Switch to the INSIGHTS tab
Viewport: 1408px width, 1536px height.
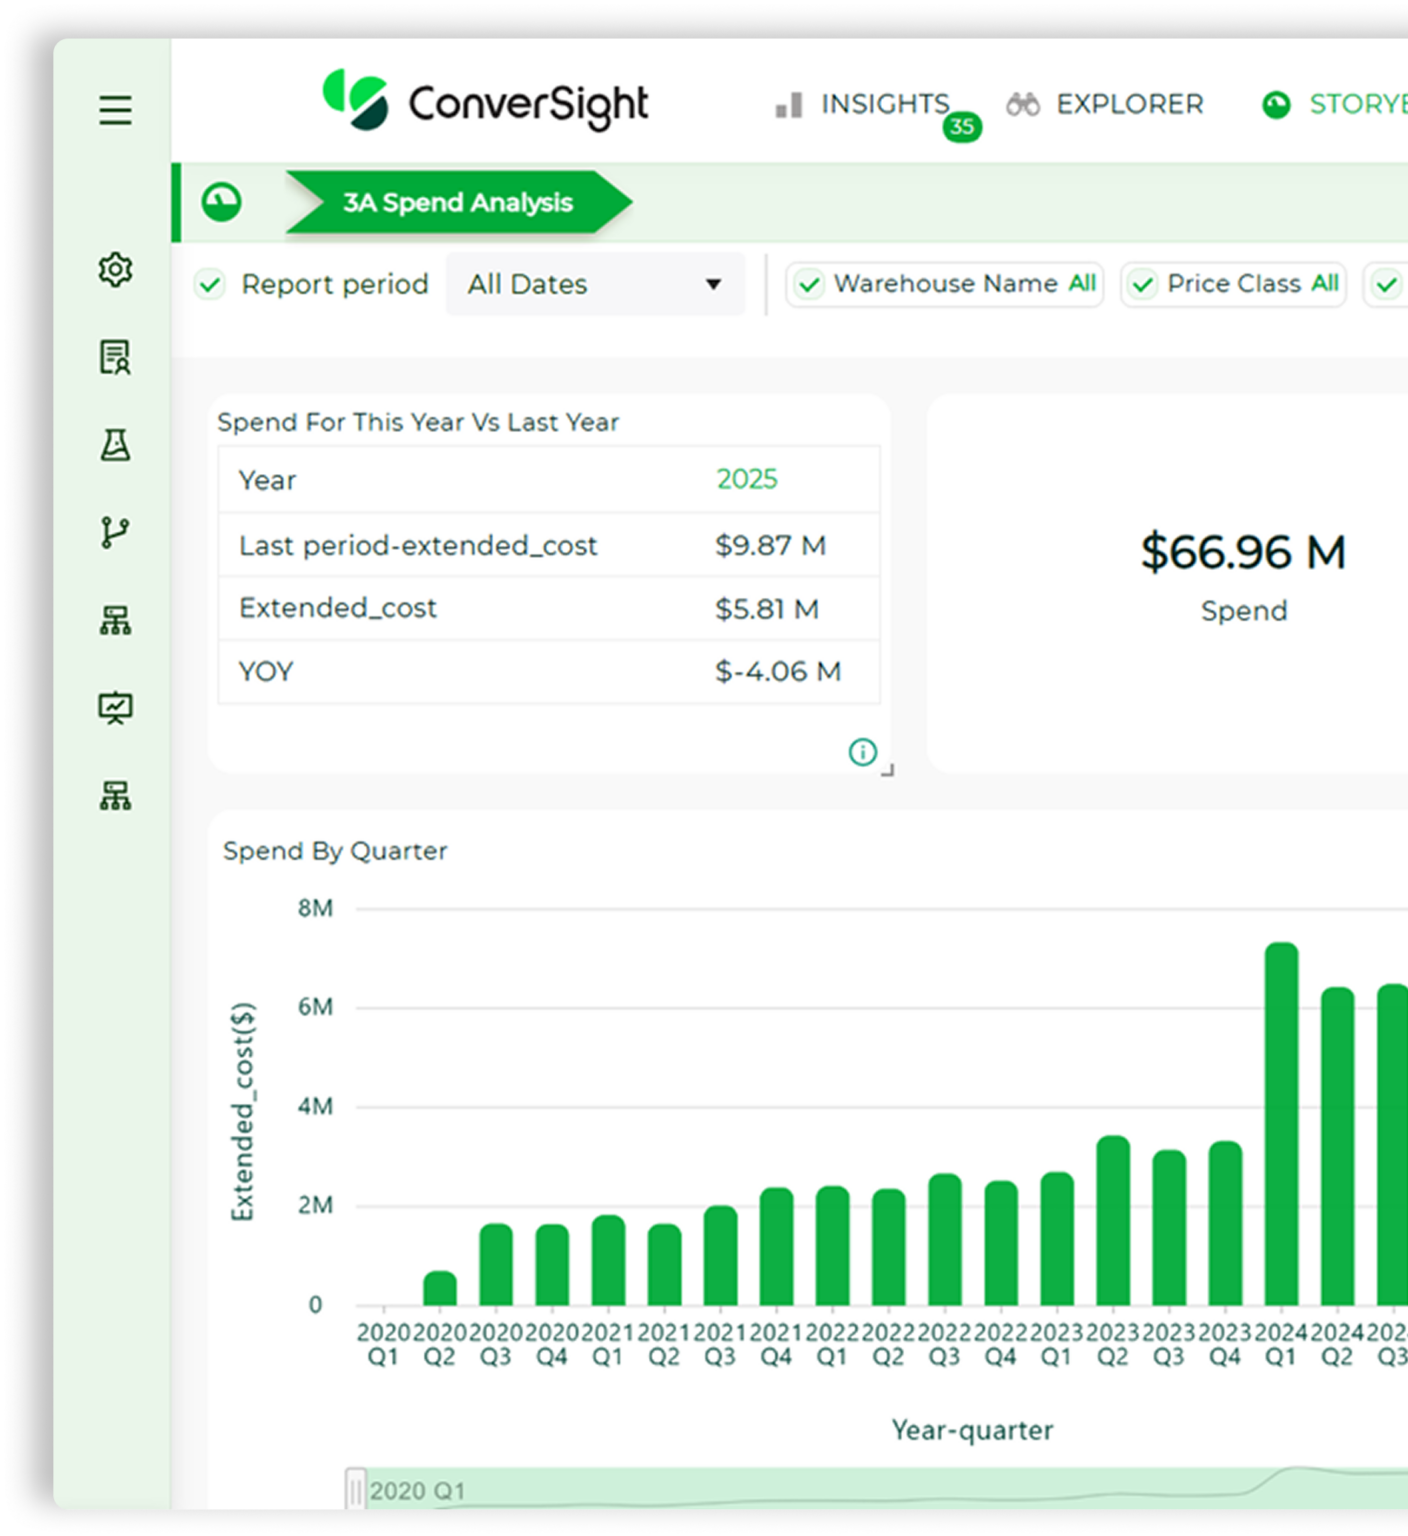click(885, 104)
